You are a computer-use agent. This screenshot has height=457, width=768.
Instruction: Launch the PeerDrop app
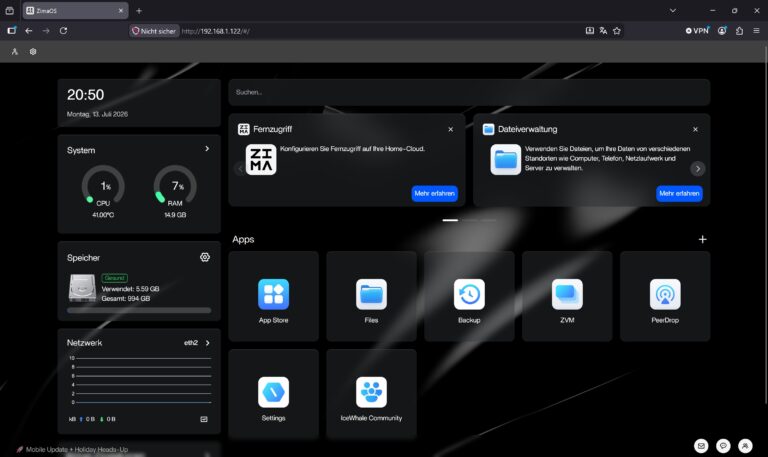665,296
